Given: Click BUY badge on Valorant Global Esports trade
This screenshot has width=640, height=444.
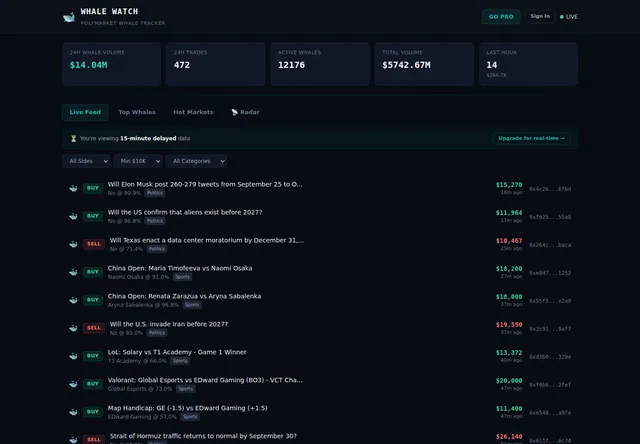Looking at the screenshot, I should 93,384.
